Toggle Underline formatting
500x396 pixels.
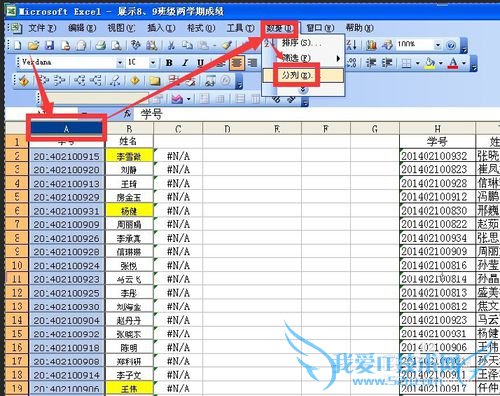200,63
